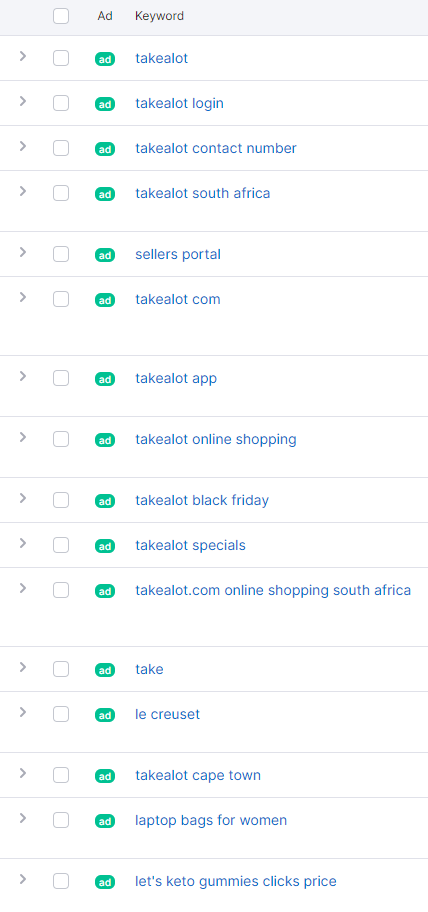The width and height of the screenshot is (428, 912).
Task: Select the takealot cape town row checkbox
Action: 61,775
